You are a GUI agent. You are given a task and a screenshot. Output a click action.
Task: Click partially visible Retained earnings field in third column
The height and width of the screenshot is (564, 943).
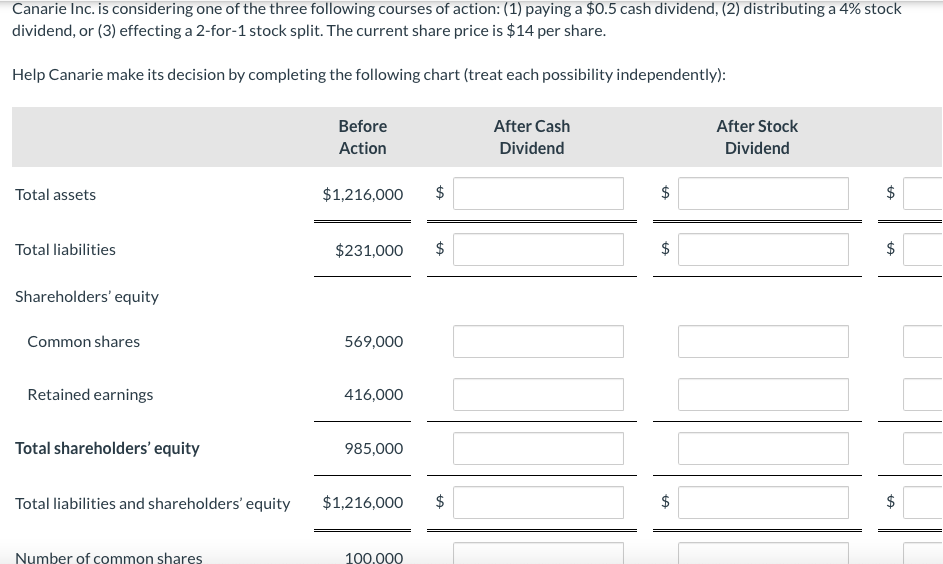923,394
